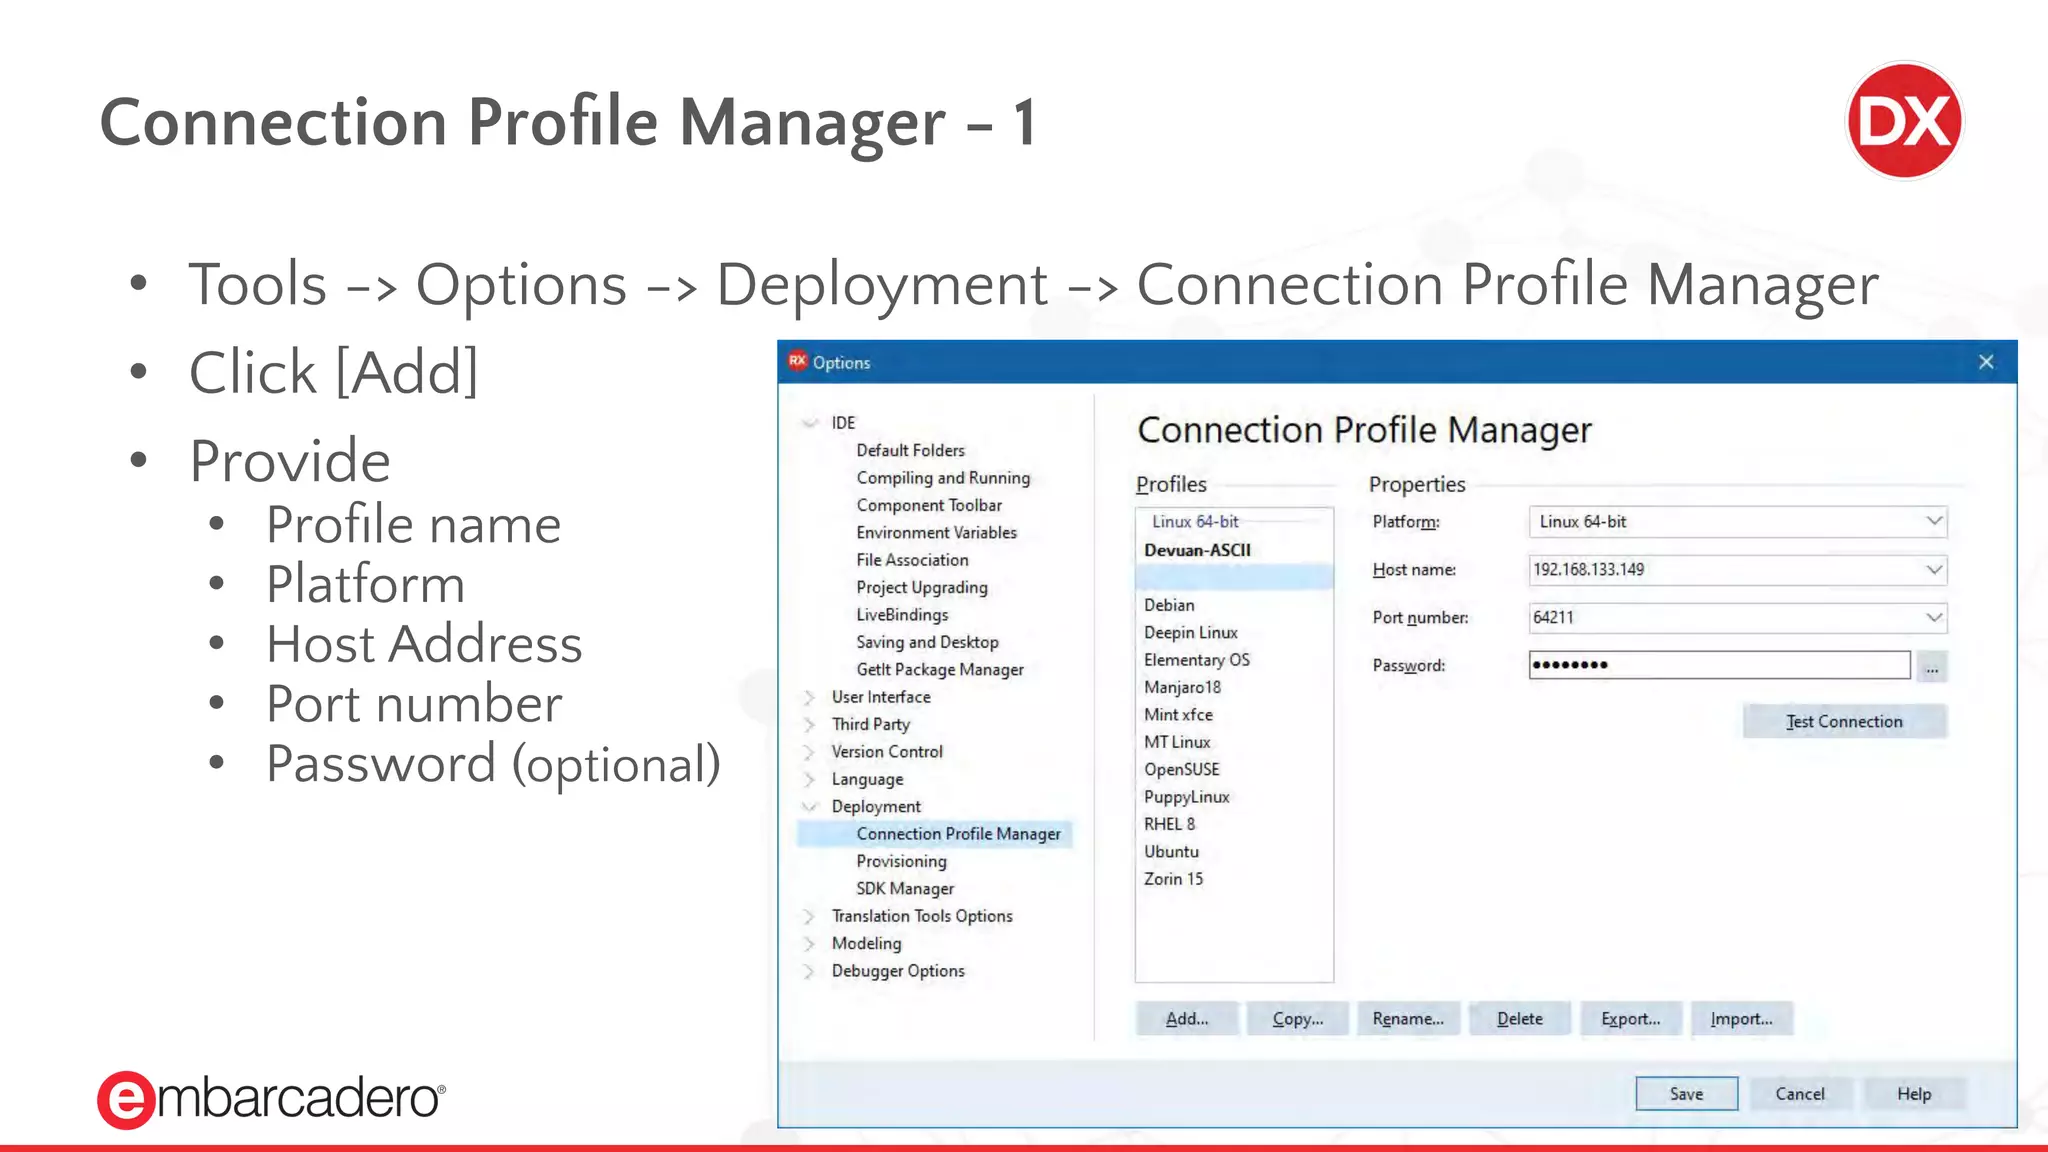Click the Save button

tap(1687, 1094)
